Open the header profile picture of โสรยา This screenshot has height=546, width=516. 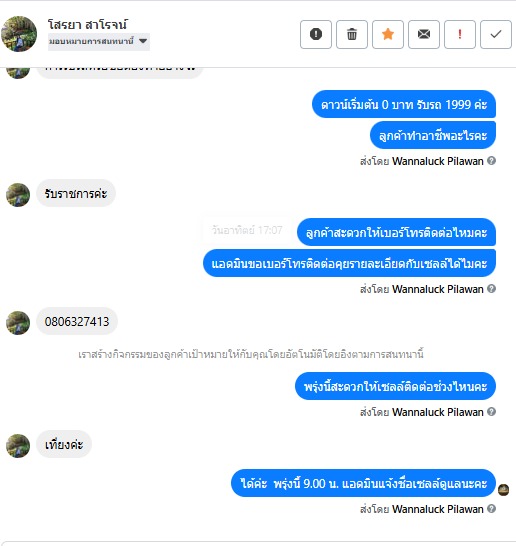[19, 34]
